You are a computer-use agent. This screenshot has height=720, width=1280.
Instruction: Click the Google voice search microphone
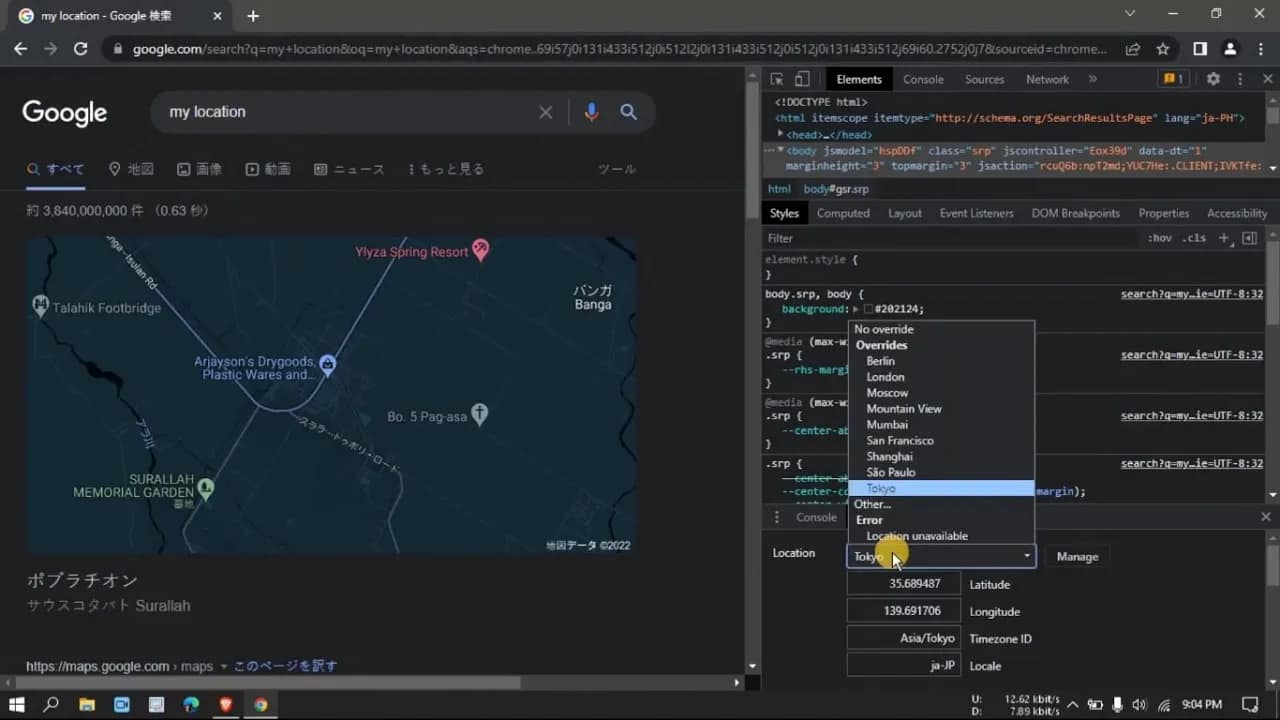click(591, 112)
